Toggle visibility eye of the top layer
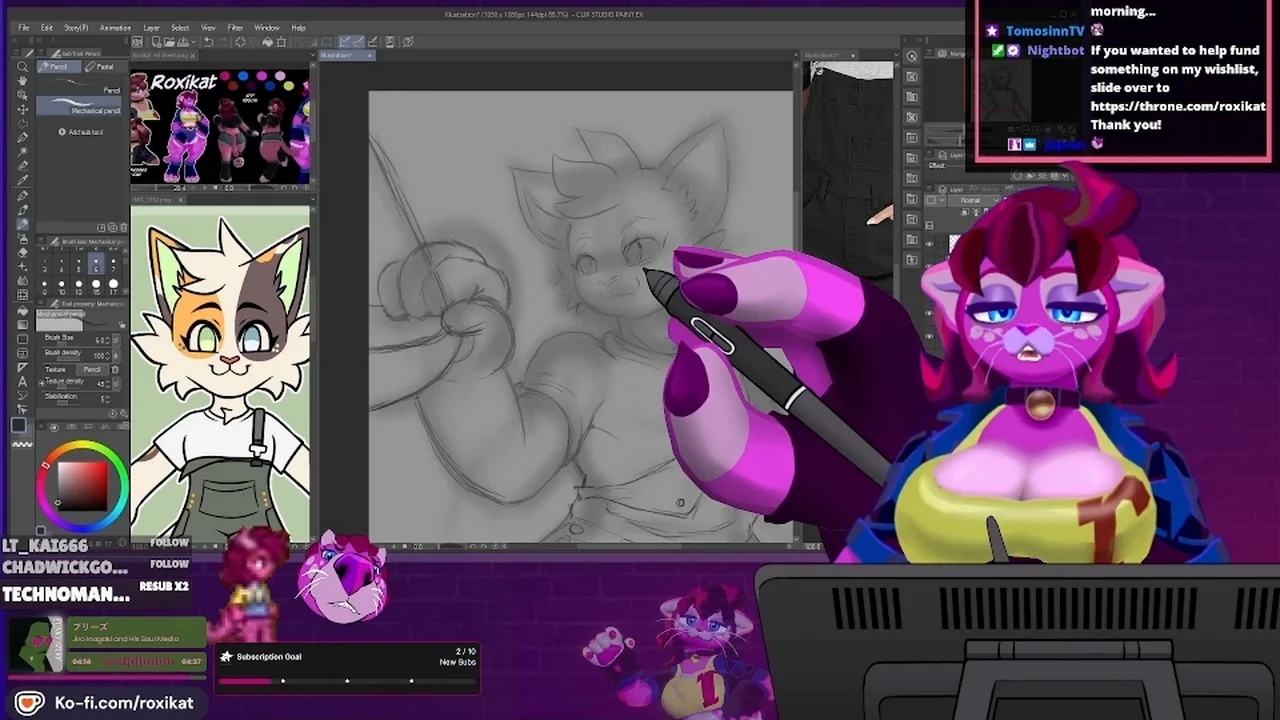Screen dimensions: 1280x720 [x=929, y=243]
